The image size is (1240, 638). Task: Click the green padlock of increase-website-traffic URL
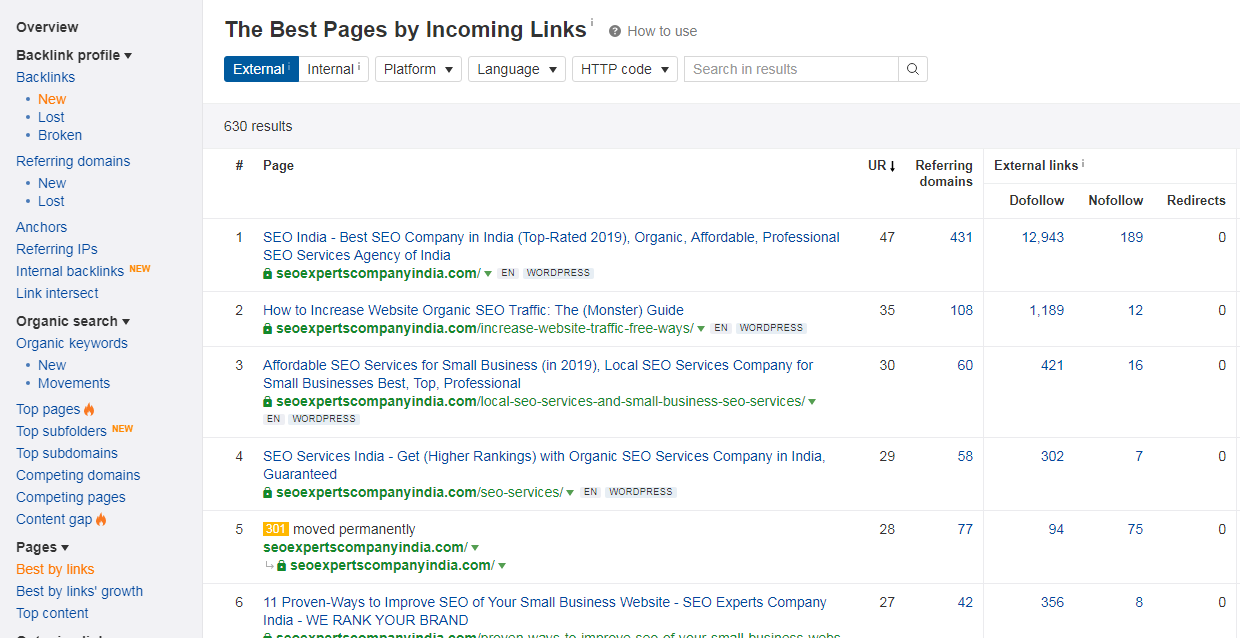(x=268, y=328)
